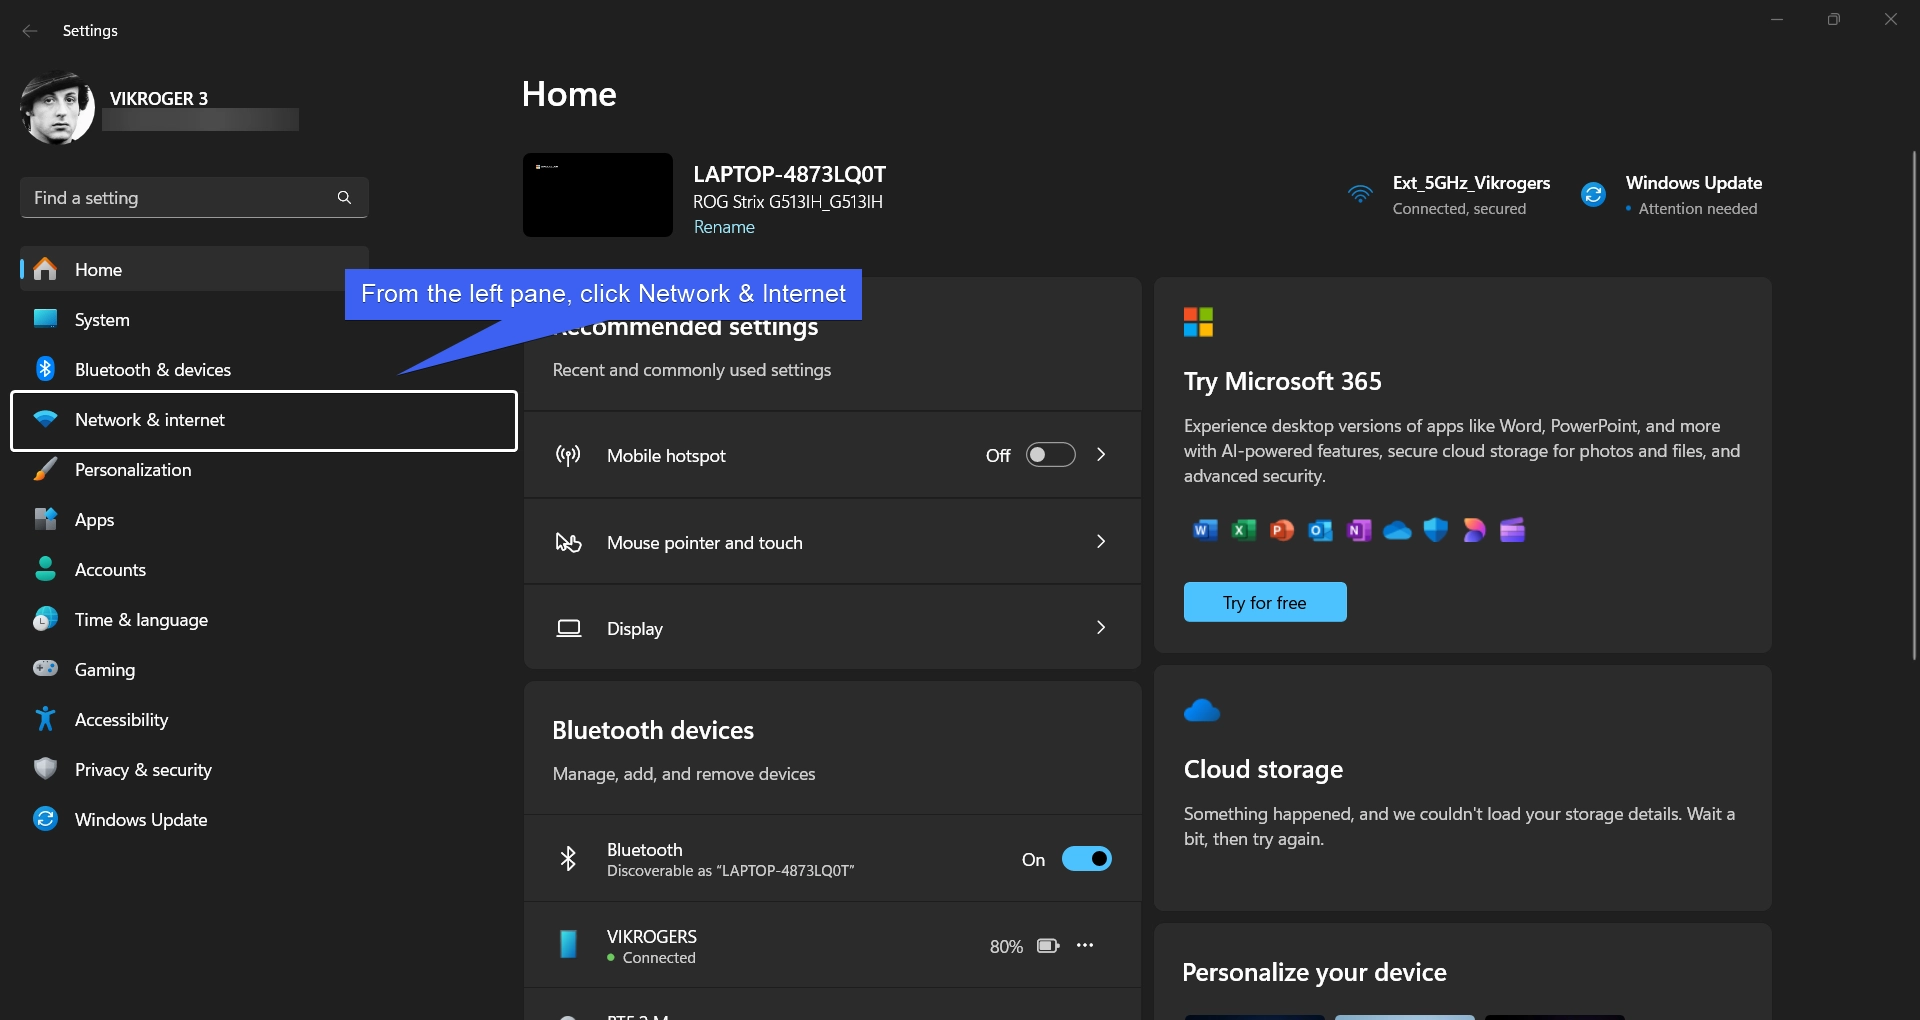The height and width of the screenshot is (1020, 1920).
Task: Click the Outlook icon in the Microsoft 365 card
Action: [1320, 530]
